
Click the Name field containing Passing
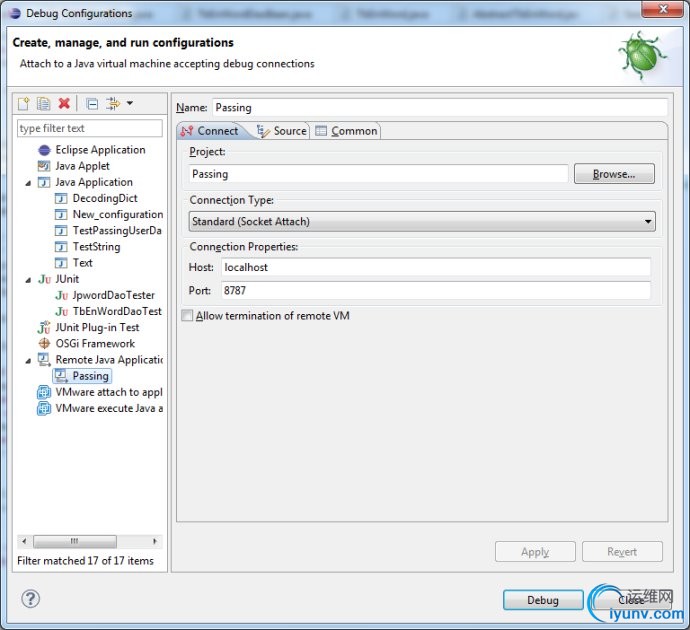click(440, 107)
